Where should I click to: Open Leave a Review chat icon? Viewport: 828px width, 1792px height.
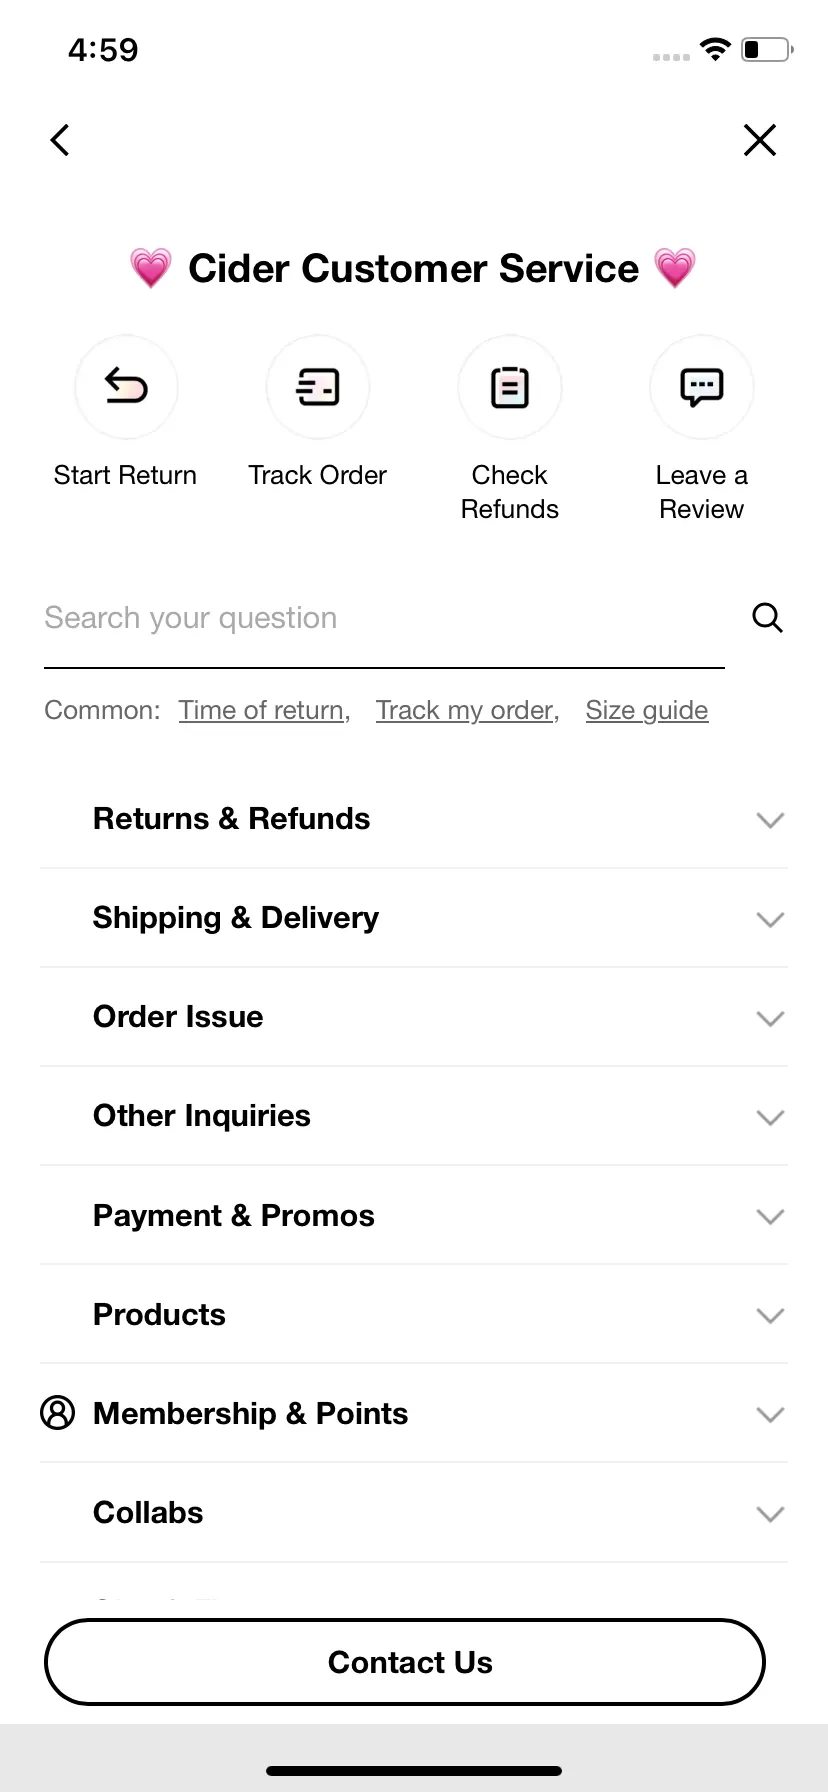pyautogui.click(x=702, y=387)
